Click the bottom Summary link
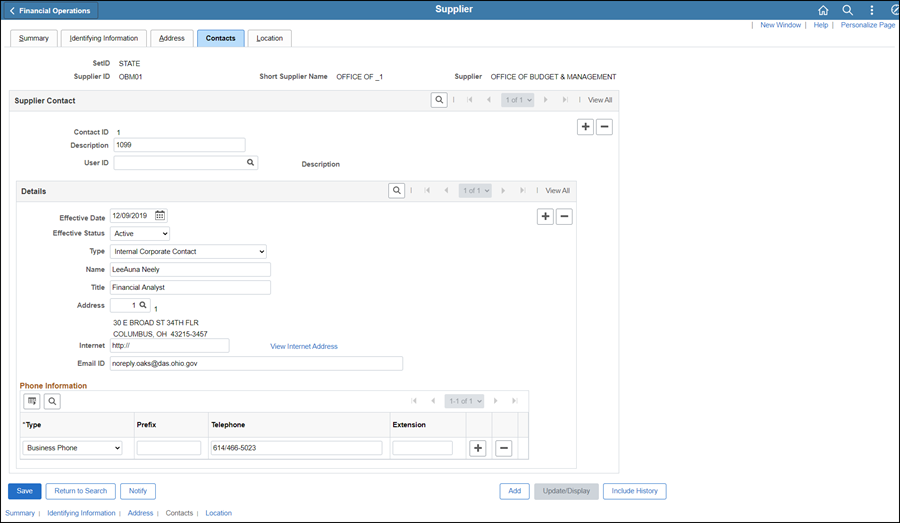Screen dimensions: 900x523 pyautogui.click(x=20, y=513)
